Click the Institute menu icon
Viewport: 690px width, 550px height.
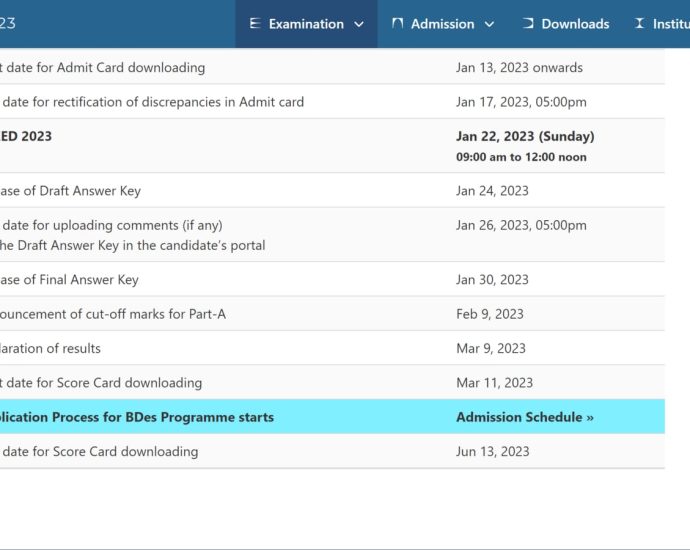point(639,24)
